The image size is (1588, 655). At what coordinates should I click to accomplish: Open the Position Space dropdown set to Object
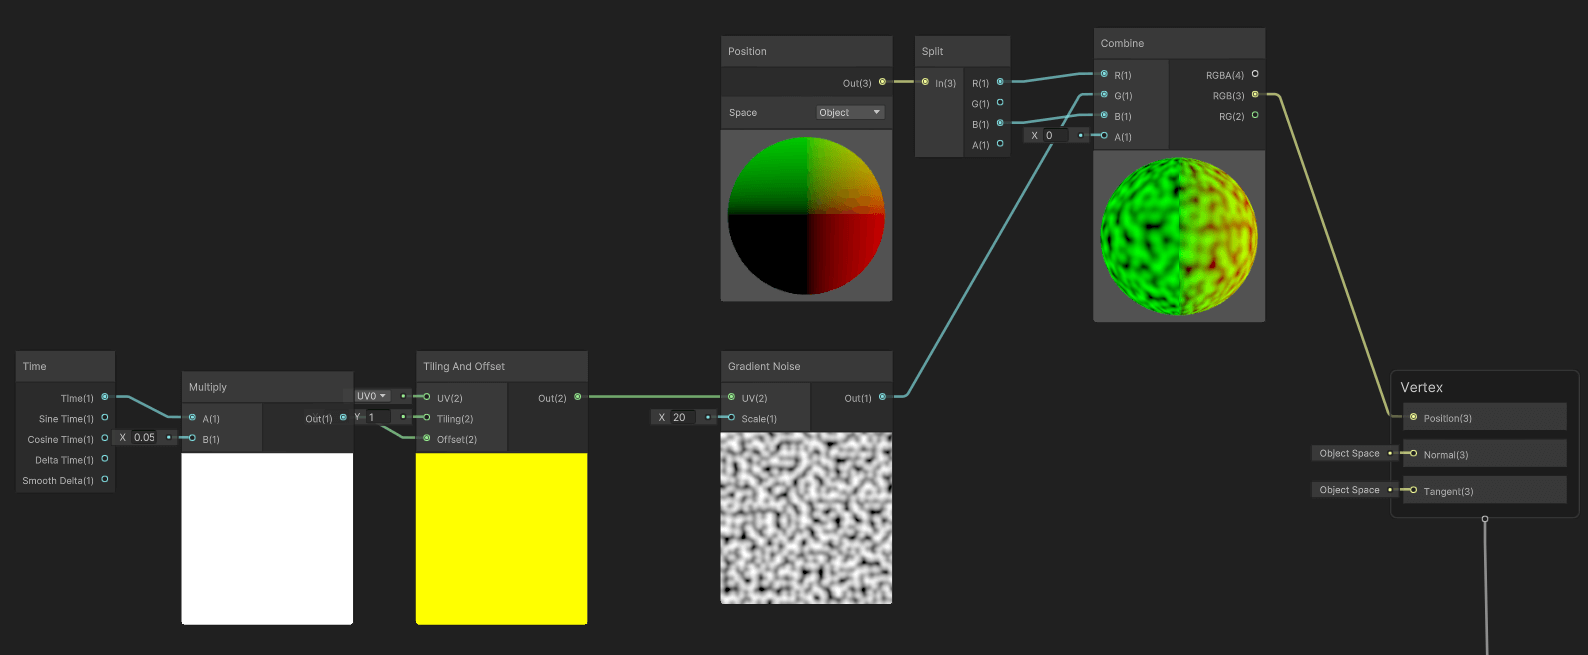(850, 113)
